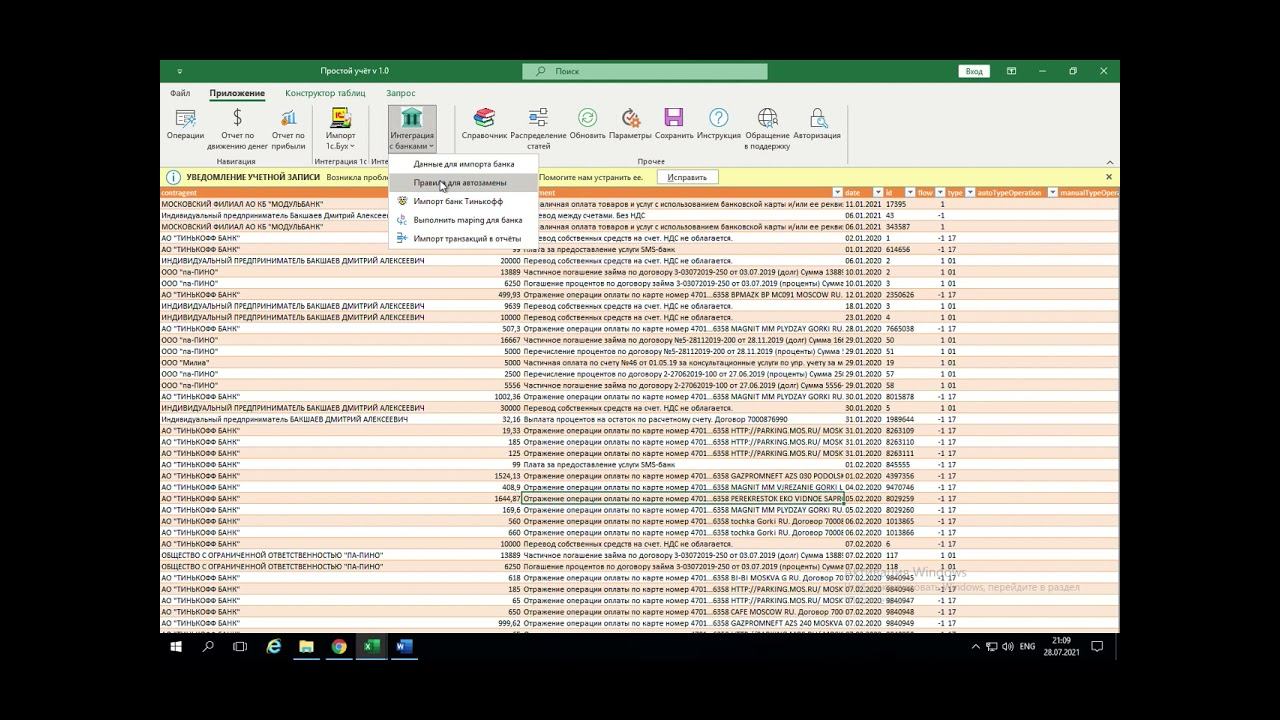The image size is (1280, 720).
Task: Collapse the Интеграция с банками dropdown
Action: pyautogui.click(x=411, y=129)
